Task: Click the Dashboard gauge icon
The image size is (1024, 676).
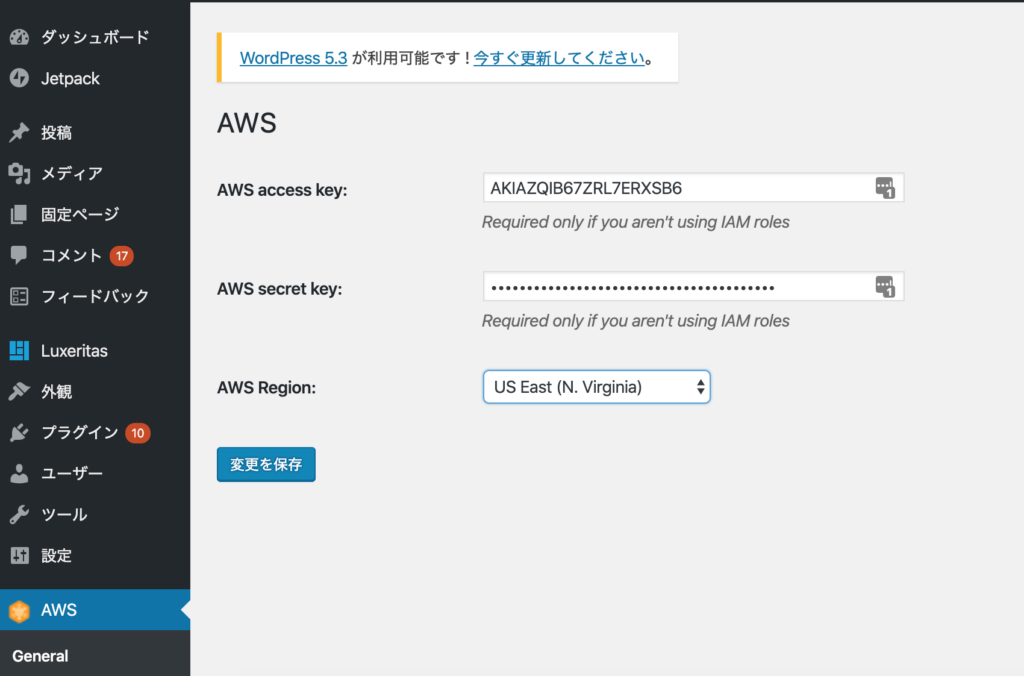Action: 19,37
